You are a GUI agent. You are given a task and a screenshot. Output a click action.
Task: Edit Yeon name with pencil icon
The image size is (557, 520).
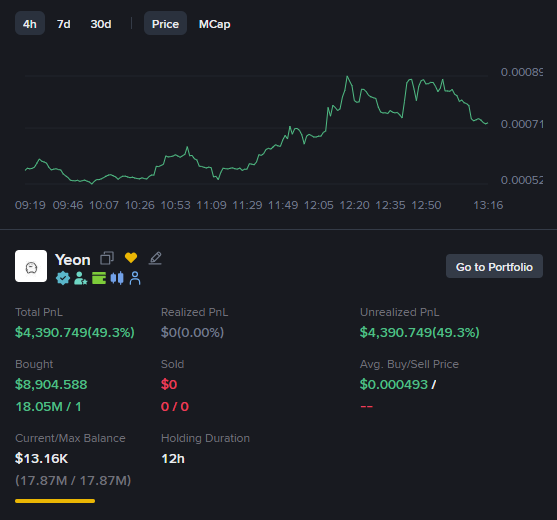click(x=155, y=258)
